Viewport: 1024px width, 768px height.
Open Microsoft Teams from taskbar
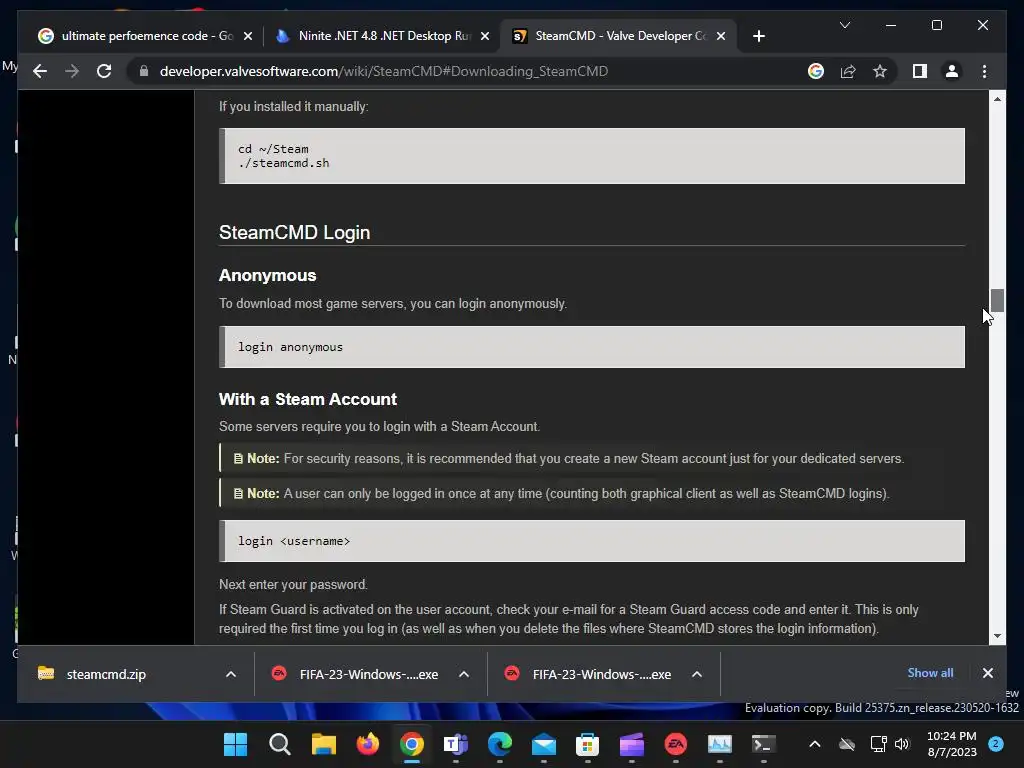coord(456,744)
